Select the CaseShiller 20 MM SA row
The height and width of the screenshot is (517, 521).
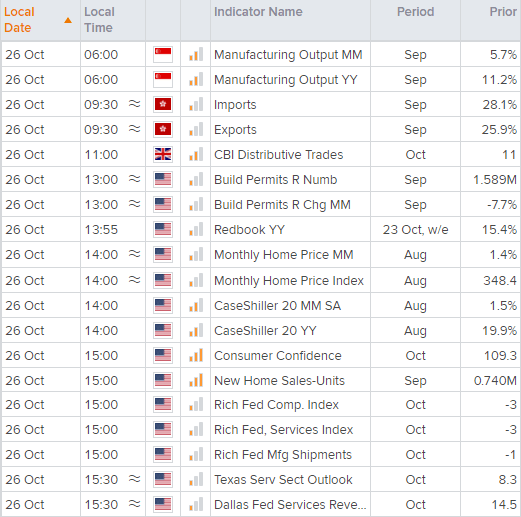pos(261,305)
